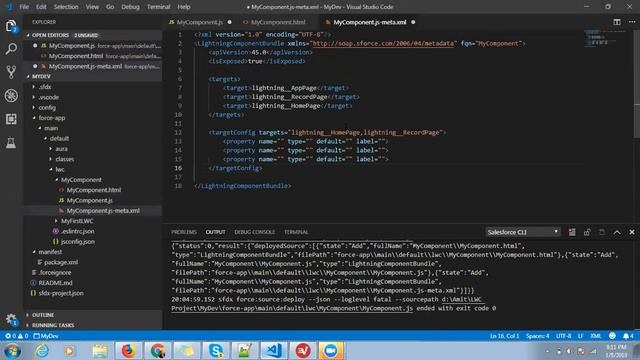Open sfdx-project.json file
Viewport: 640px width, 360px height.
click(93, 293)
